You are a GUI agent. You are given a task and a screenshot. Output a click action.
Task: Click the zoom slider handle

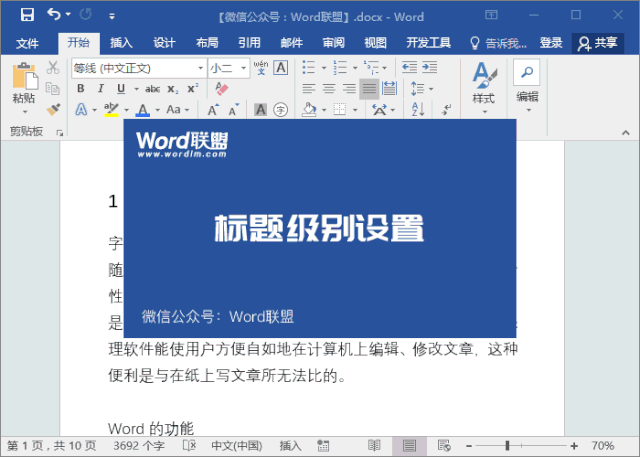(x=507, y=446)
